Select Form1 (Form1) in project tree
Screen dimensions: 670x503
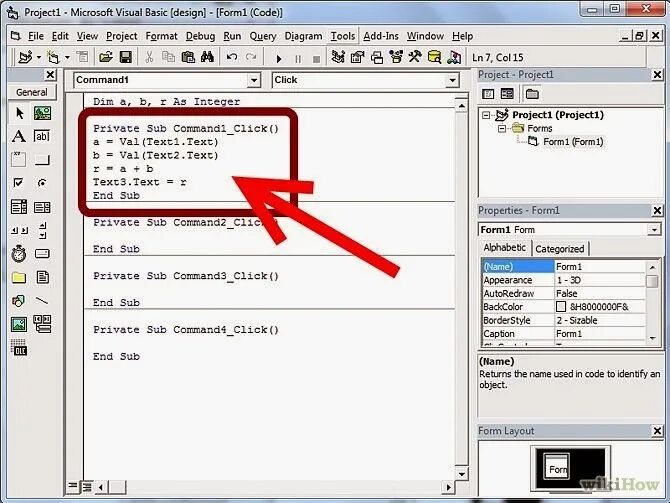coord(573,142)
